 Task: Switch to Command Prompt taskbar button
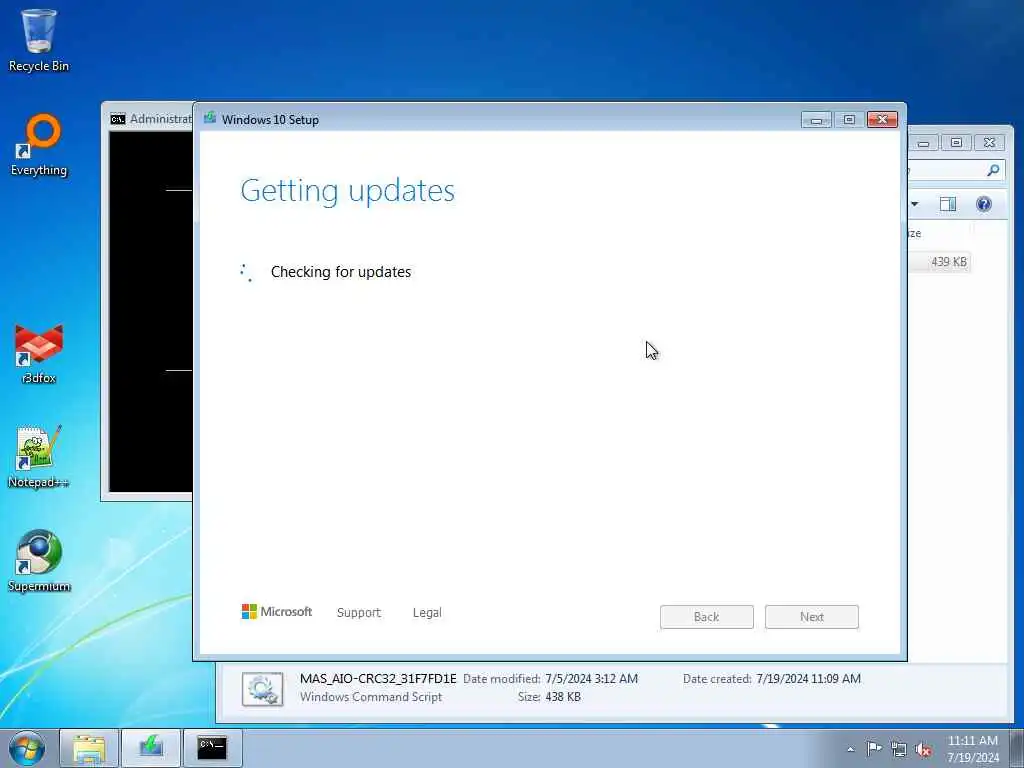[x=212, y=748]
